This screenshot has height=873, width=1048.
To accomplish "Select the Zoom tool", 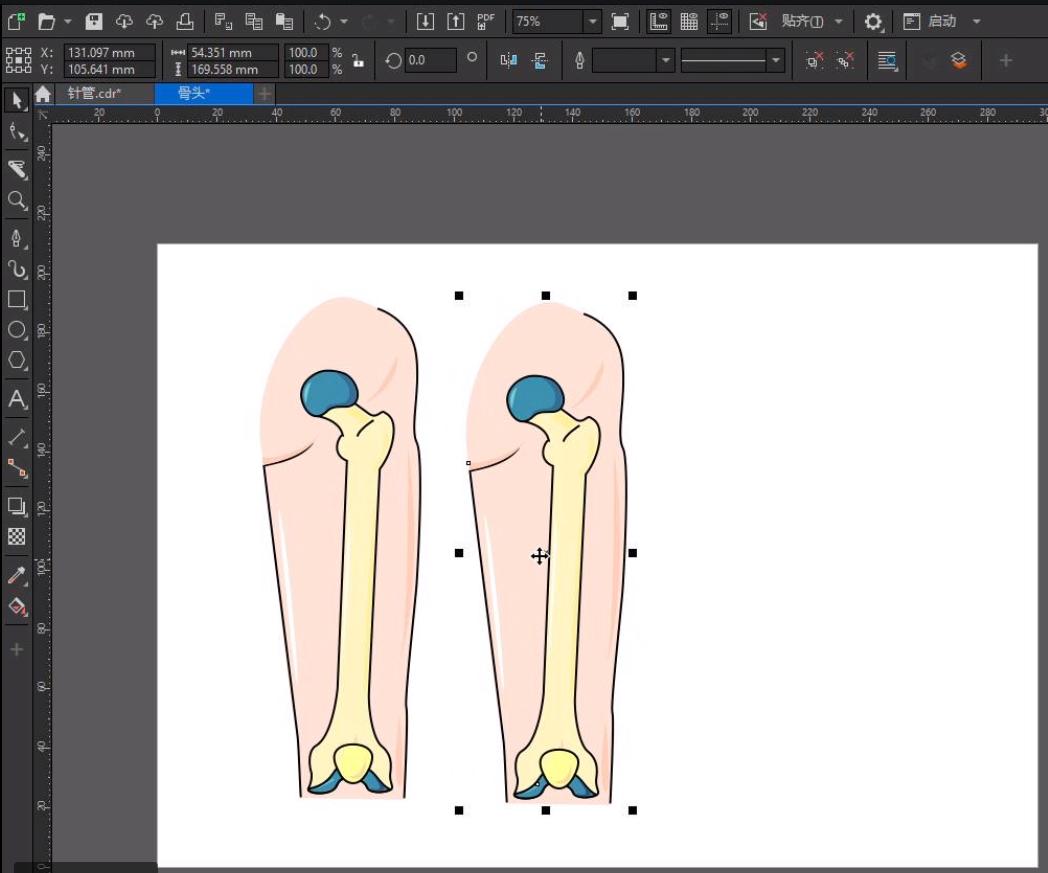I will (17, 200).
